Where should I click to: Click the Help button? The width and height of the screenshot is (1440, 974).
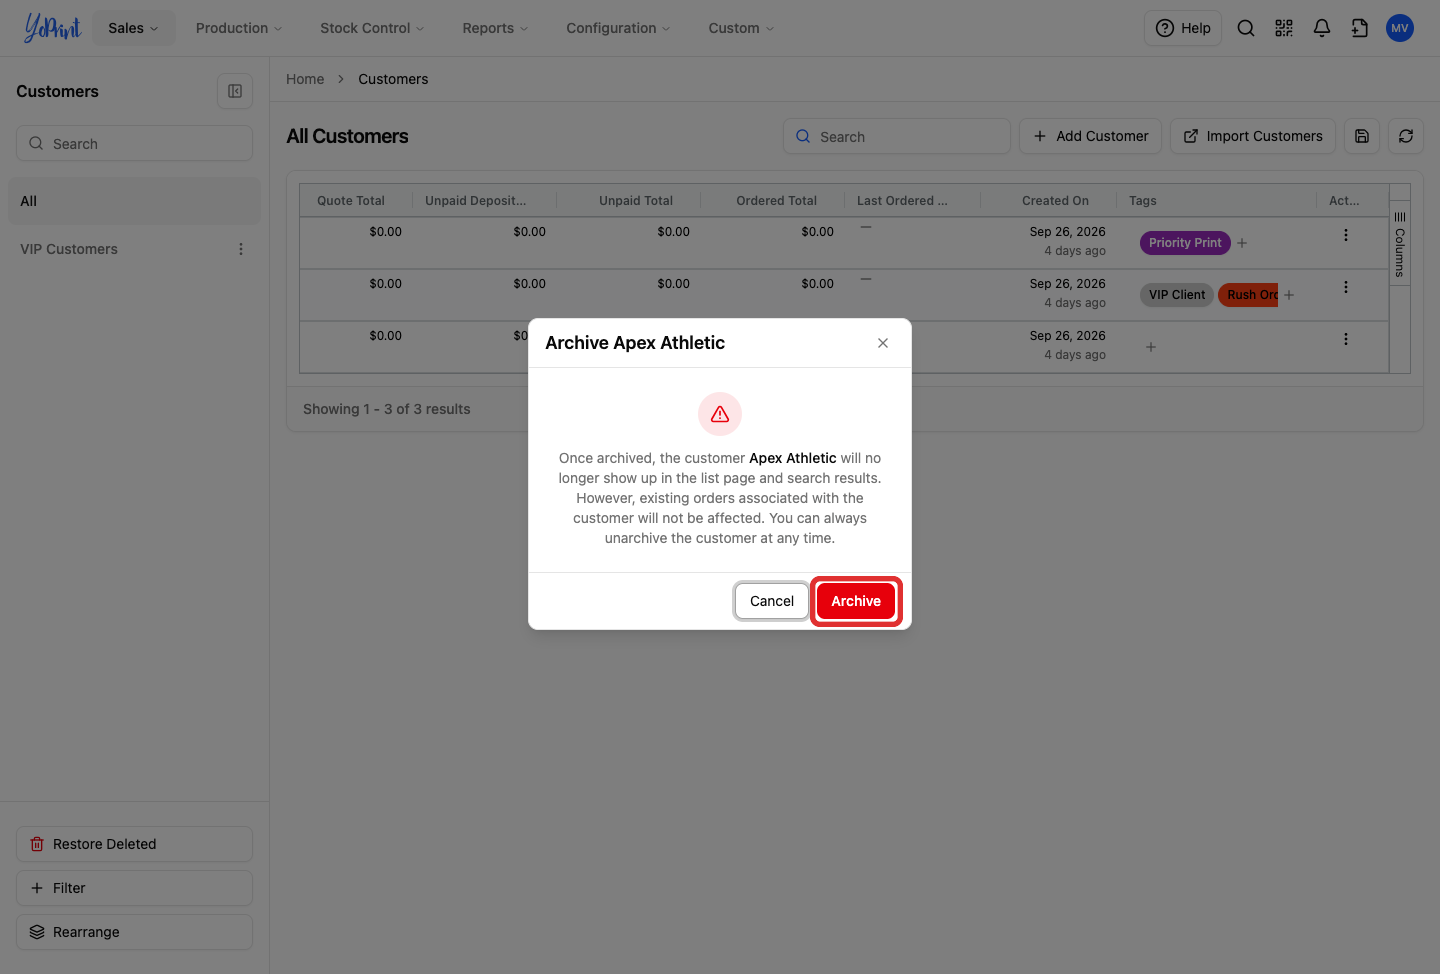1183,28
